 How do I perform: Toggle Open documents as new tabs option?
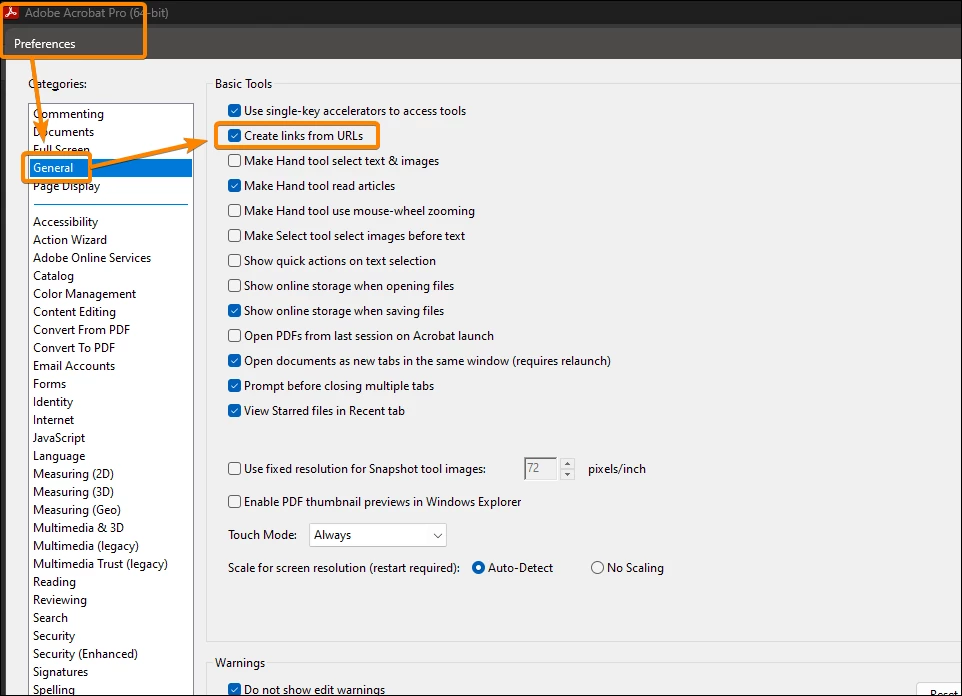click(234, 361)
